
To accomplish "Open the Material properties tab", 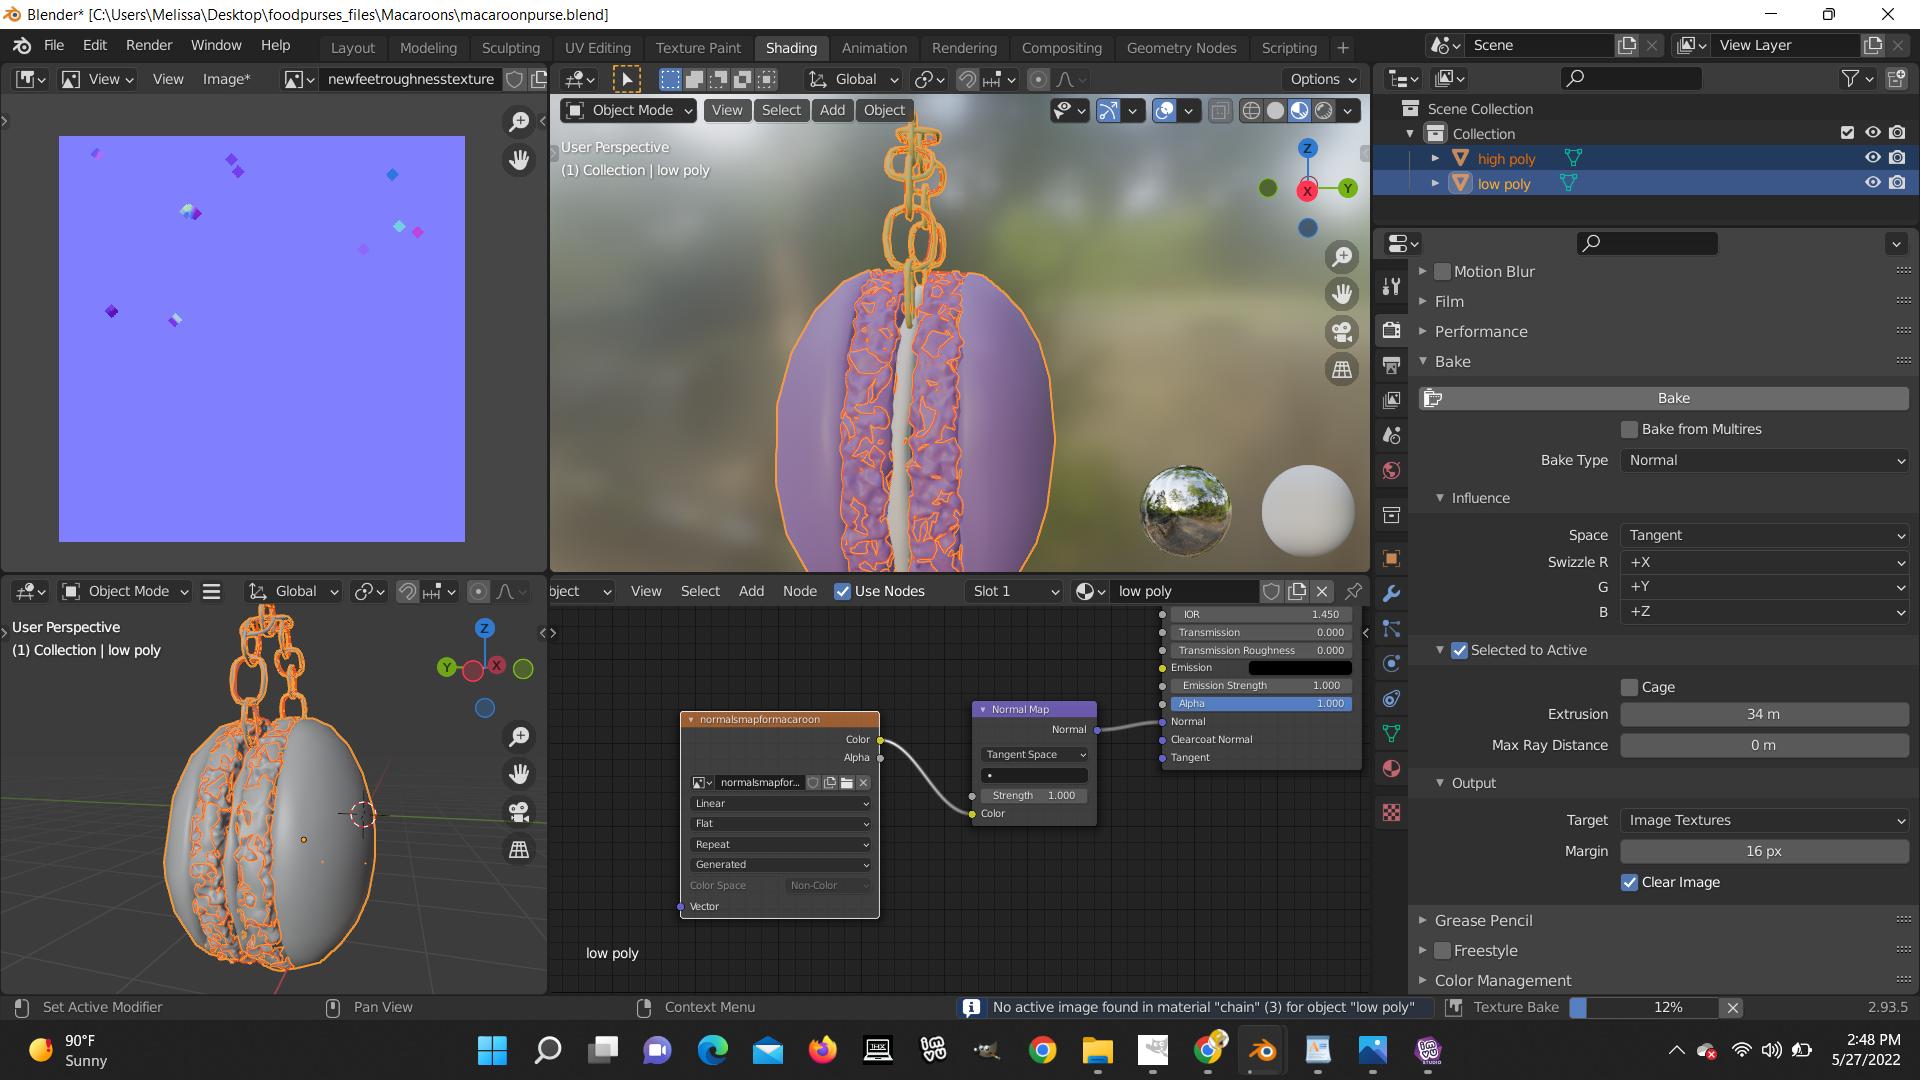I will (1391, 768).
